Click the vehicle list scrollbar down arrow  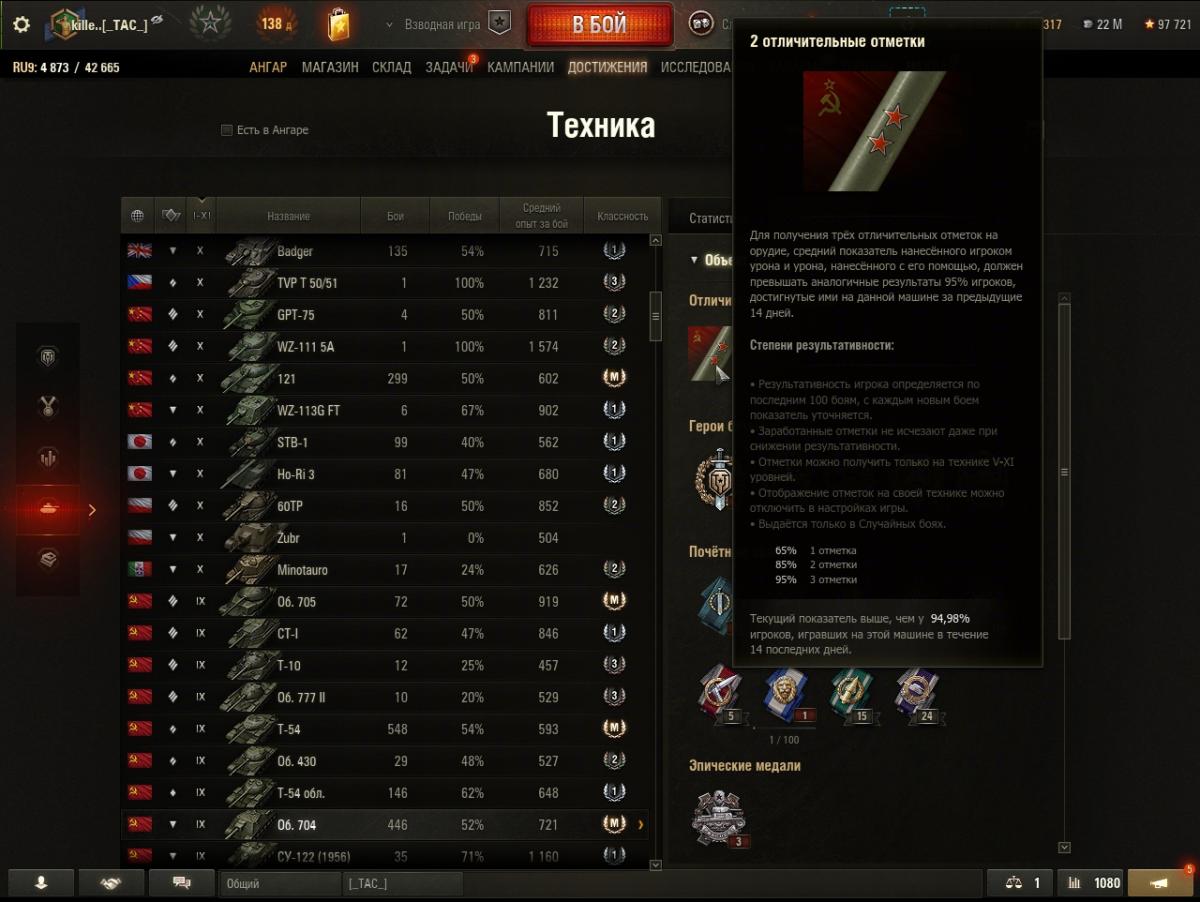pyautogui.click(x=656, y=864)
